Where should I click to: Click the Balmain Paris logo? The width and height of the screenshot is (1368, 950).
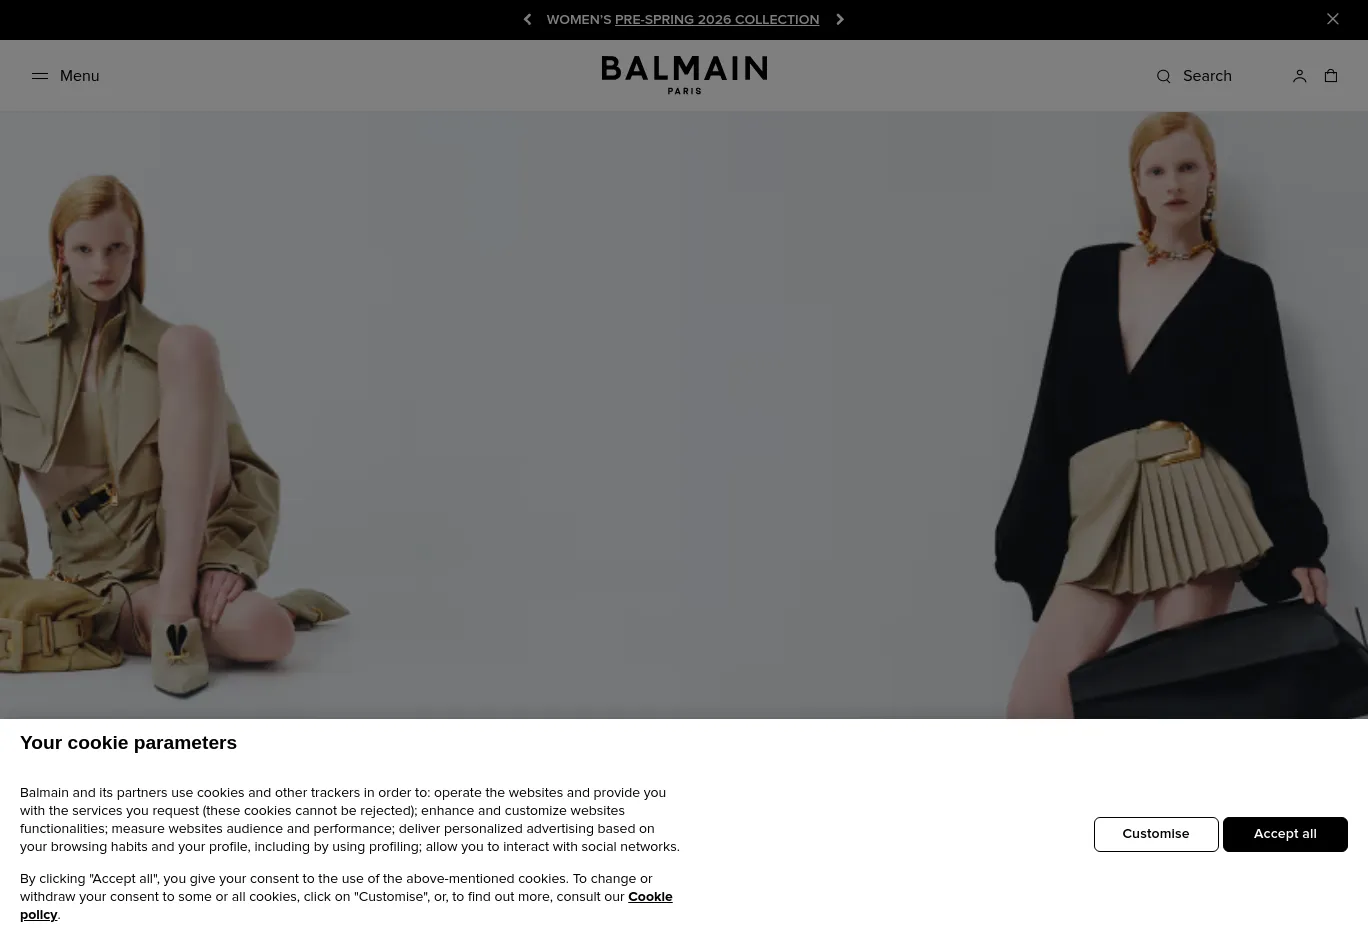coord(684,75)
